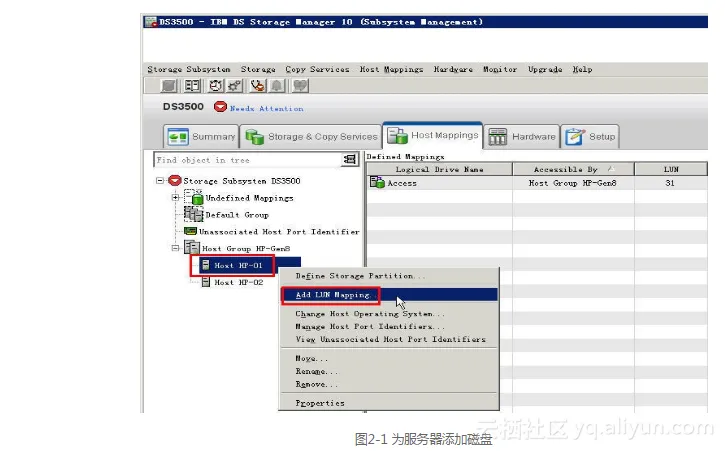The image size is (725, 451).
Task: Expand the Undefined Mappings tree node
Action: (x=176, y=198)
